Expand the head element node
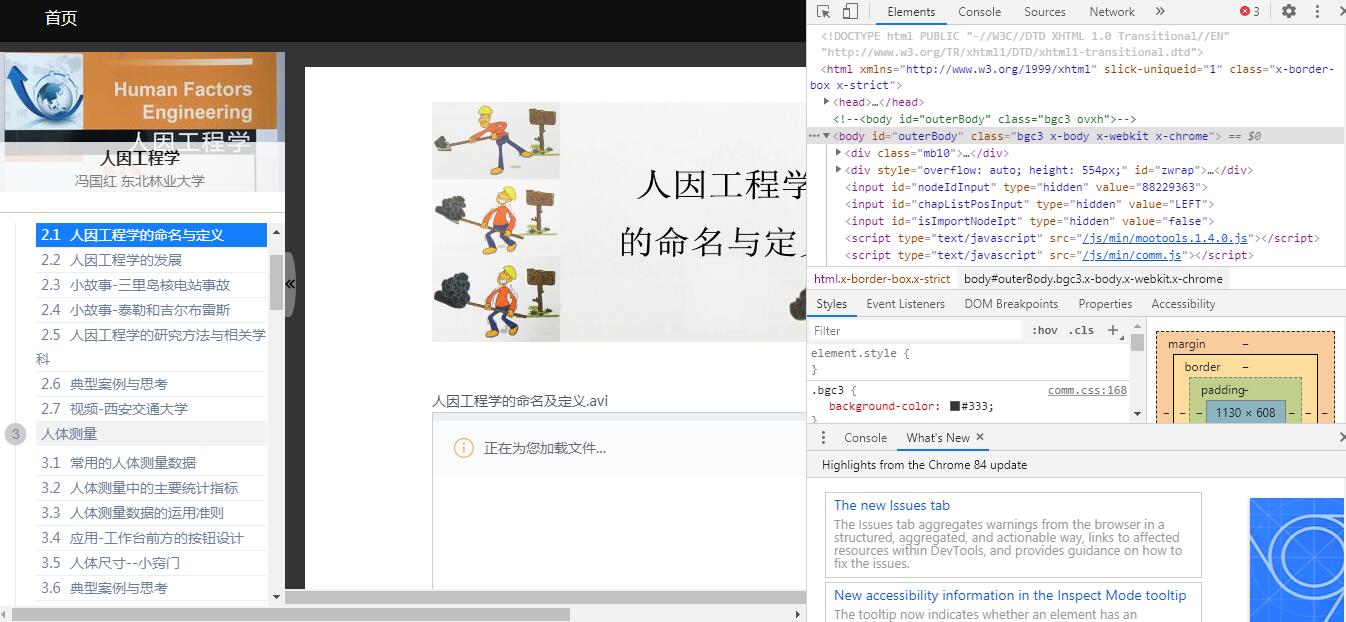The height and width of the screenshot is (622, 1346). coord(827,101)
